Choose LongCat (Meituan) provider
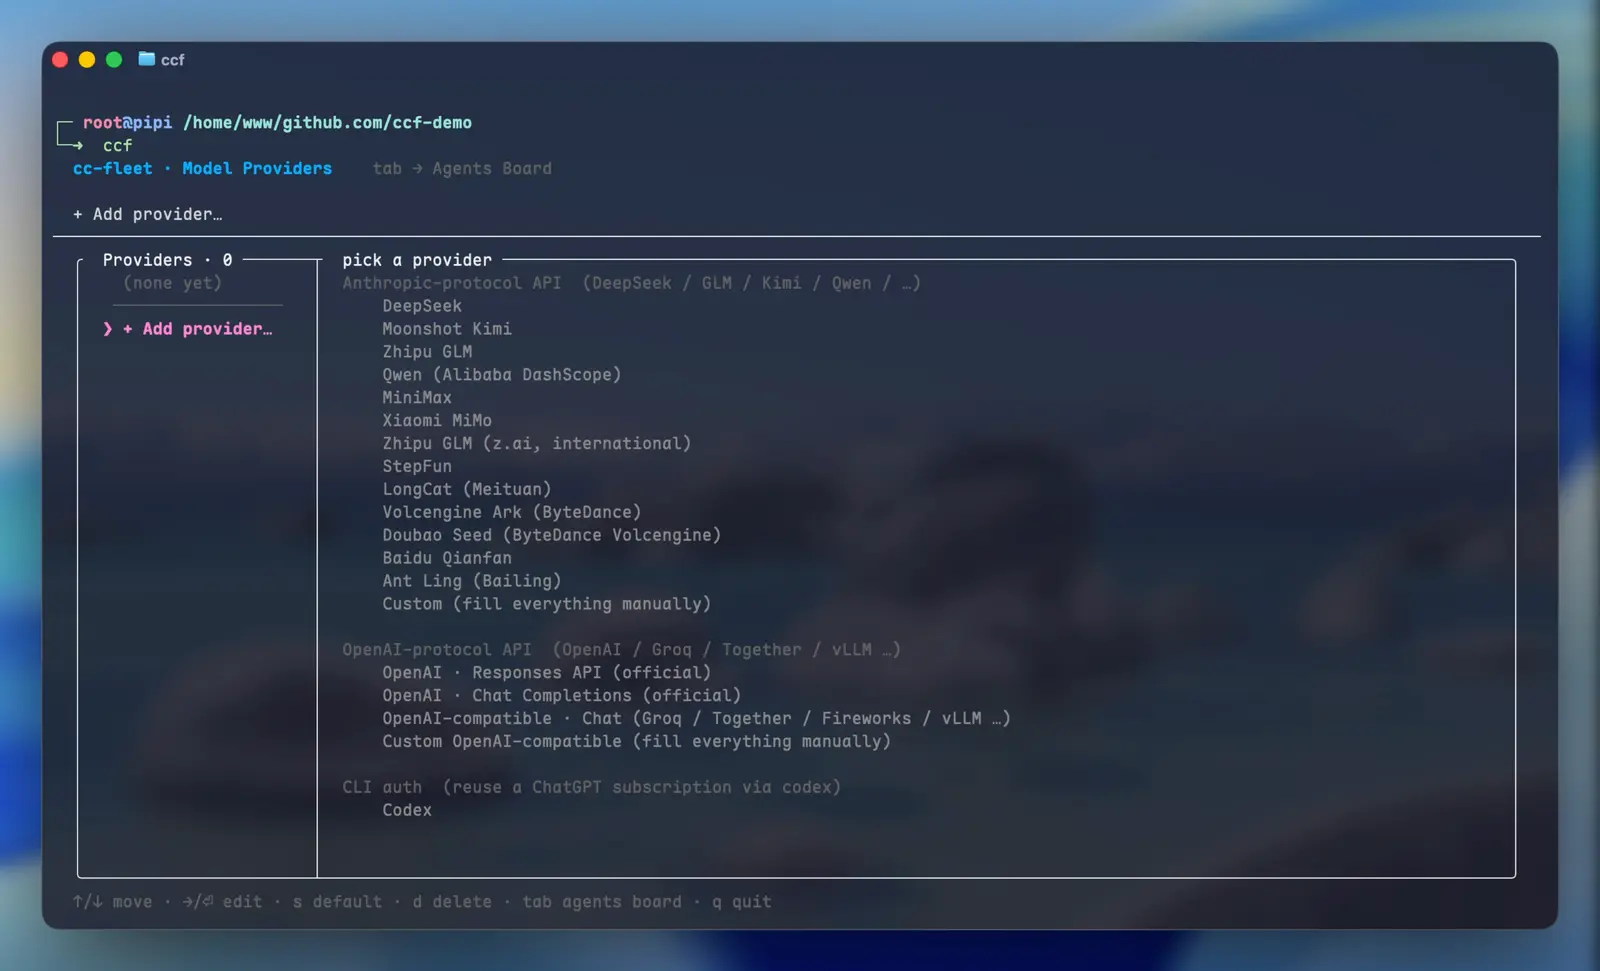The width and height of the screenshot is (1600, 971). pyautogui.click(x=467, y=490)
